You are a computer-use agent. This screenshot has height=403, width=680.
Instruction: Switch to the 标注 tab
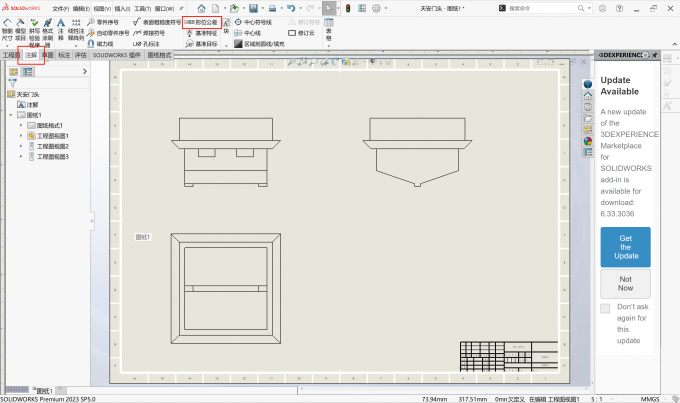pos(64,55)
